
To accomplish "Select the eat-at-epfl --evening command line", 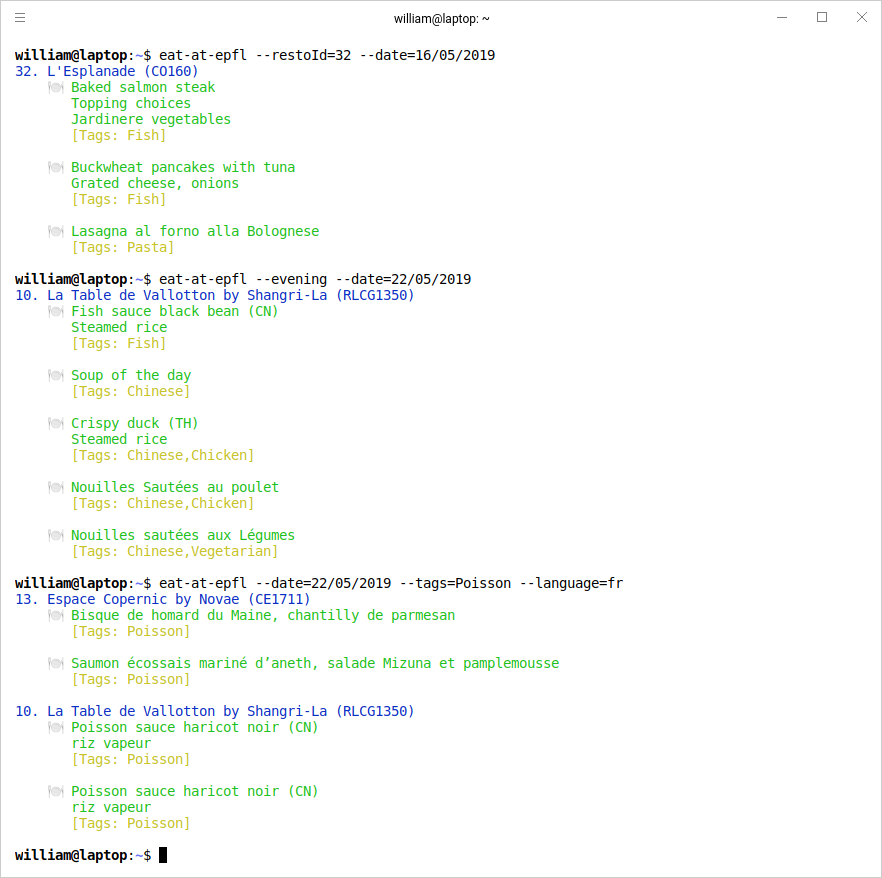I will 315,280.
